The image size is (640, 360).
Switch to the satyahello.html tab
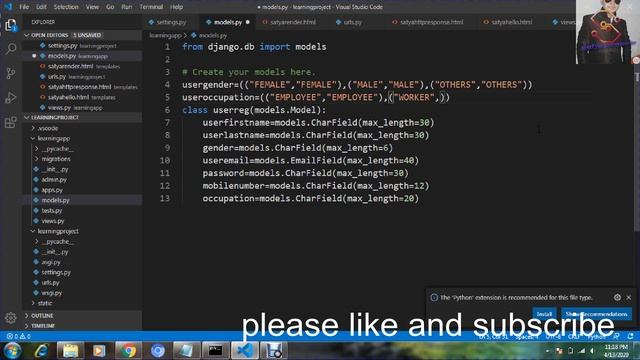click(x=511, y=22)
